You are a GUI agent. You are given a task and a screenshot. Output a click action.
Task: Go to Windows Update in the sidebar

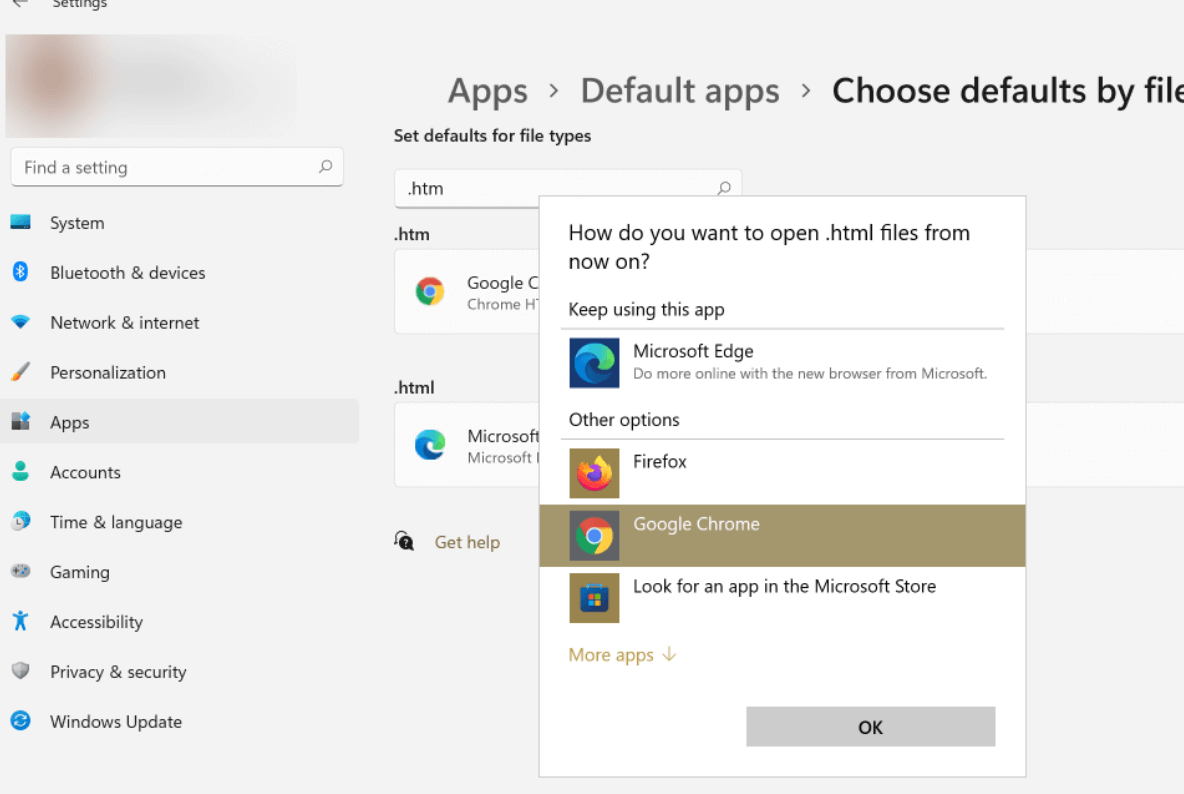pos(115,722)
